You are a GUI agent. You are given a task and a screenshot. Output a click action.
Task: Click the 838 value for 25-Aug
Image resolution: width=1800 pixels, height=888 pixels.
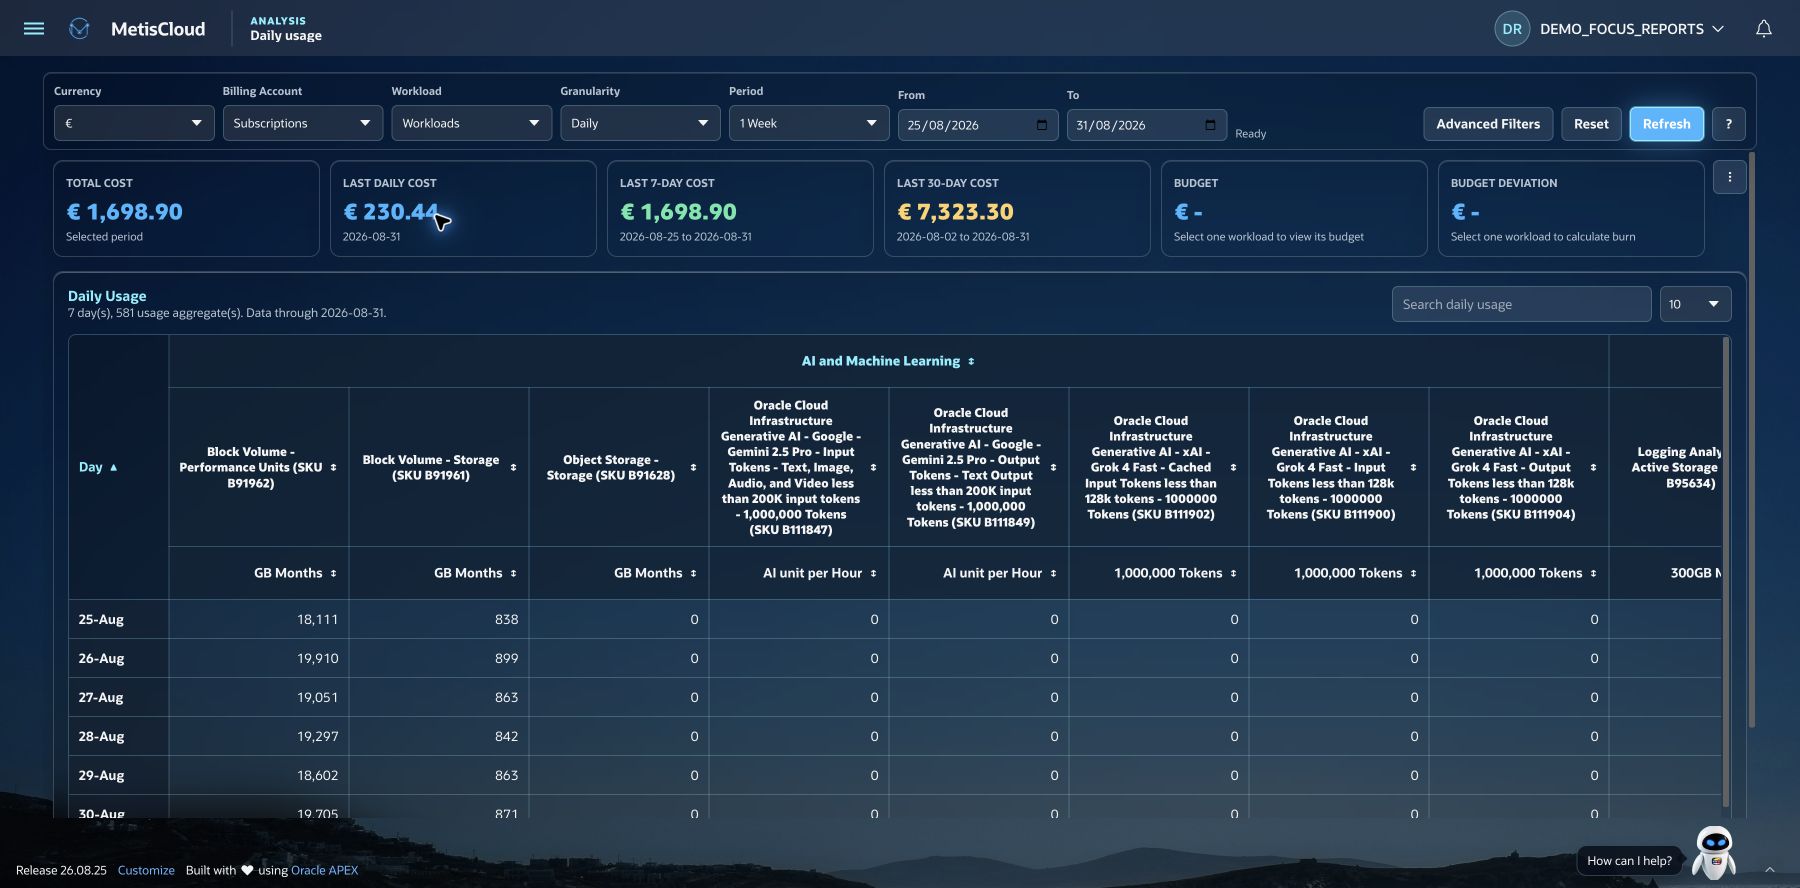(506, 619)
